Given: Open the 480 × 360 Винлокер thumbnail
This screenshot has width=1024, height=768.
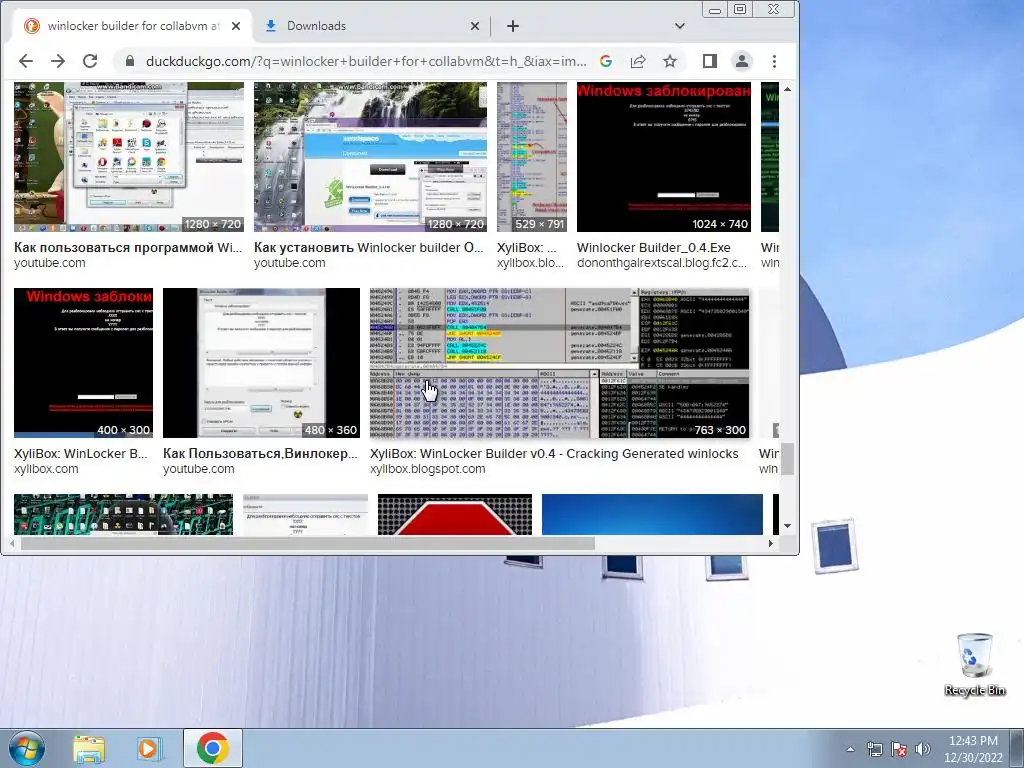Looking at the screenshot, I should pyautogui.click(x=261, y=362).
